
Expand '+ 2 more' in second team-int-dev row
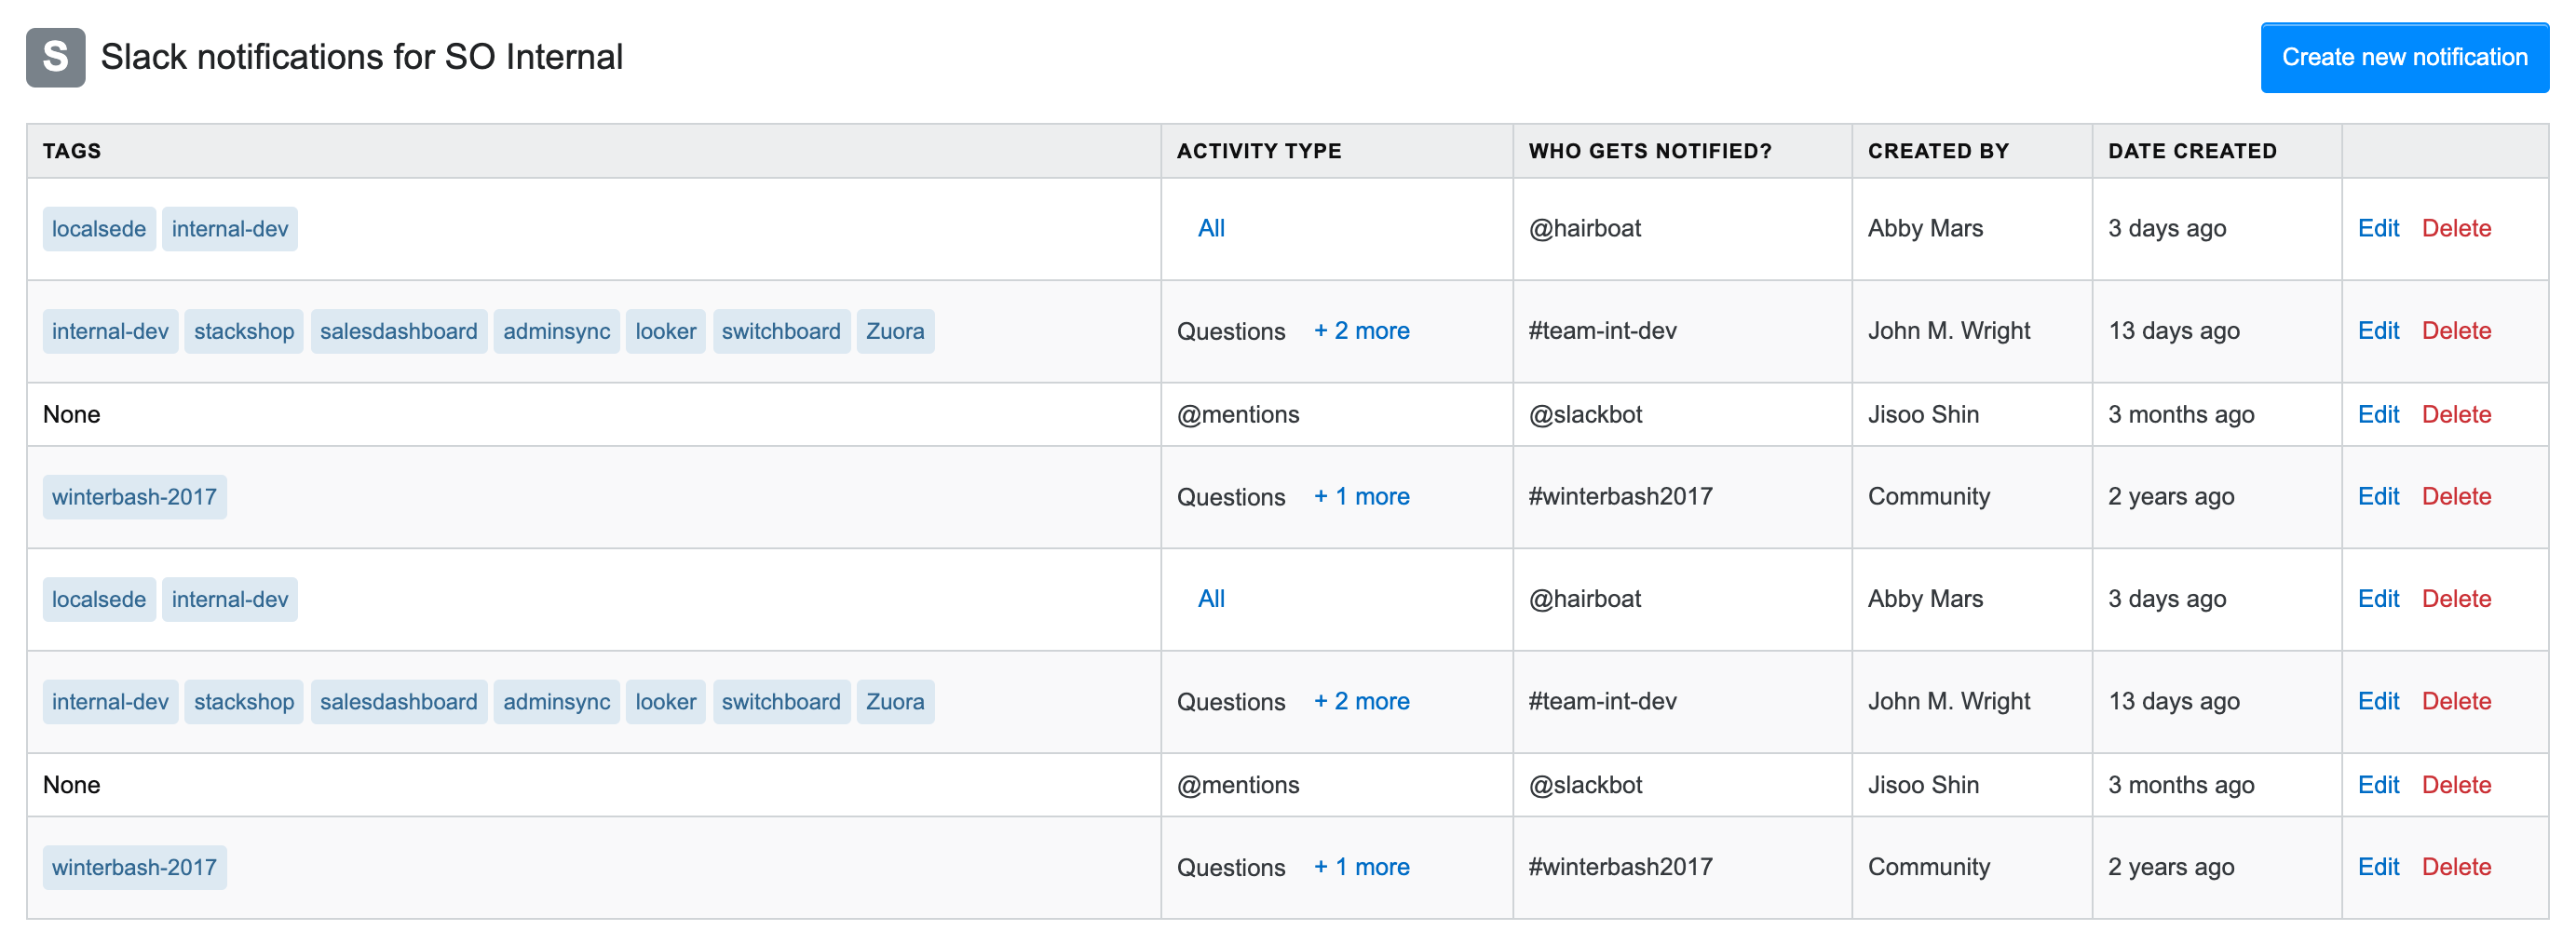point(1361,701)
